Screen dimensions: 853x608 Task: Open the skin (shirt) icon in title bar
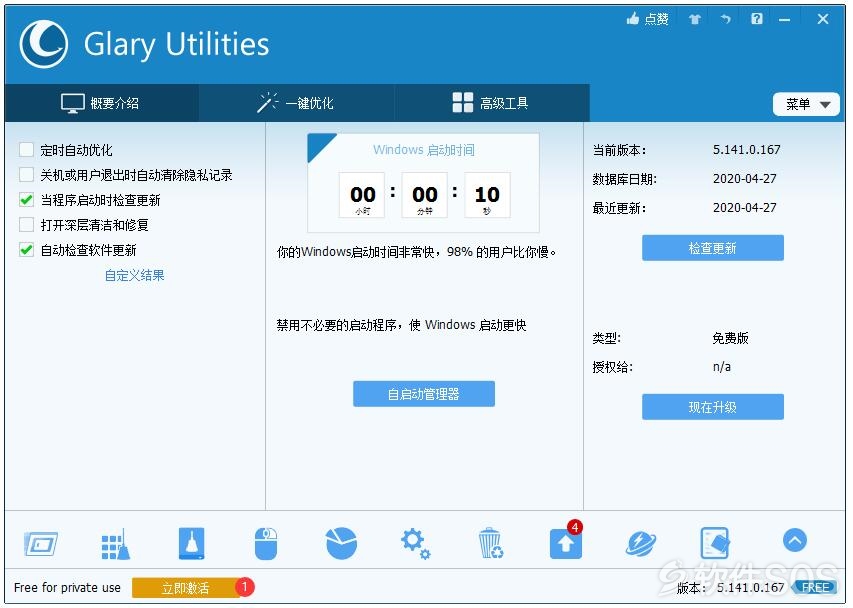695,20
